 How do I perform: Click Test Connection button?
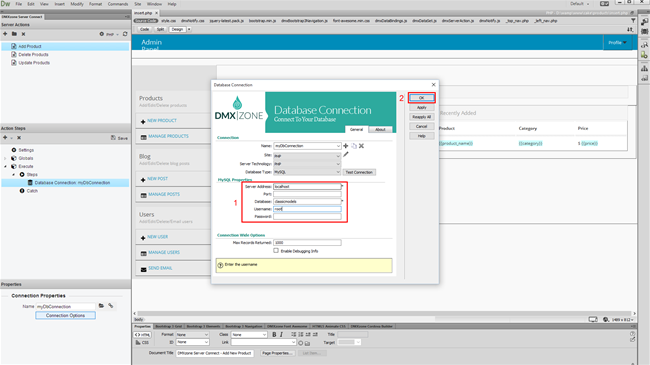[359, 172]
